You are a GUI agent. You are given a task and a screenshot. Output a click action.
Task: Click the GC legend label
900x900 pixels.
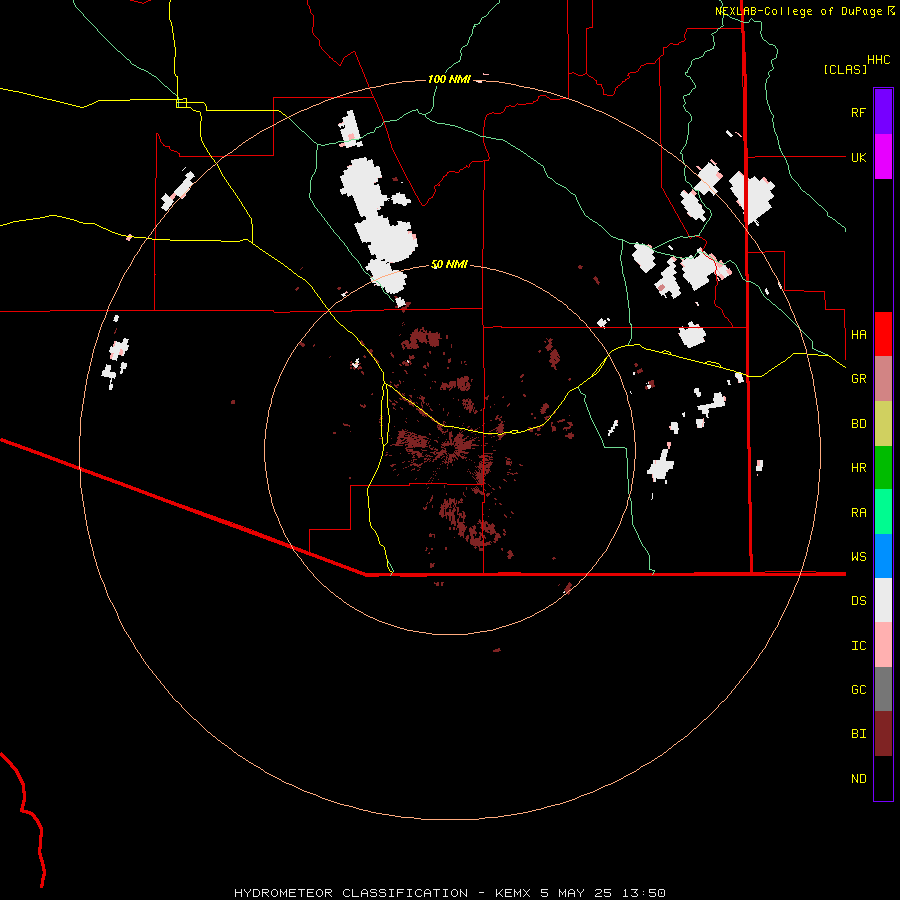point(858,690)
